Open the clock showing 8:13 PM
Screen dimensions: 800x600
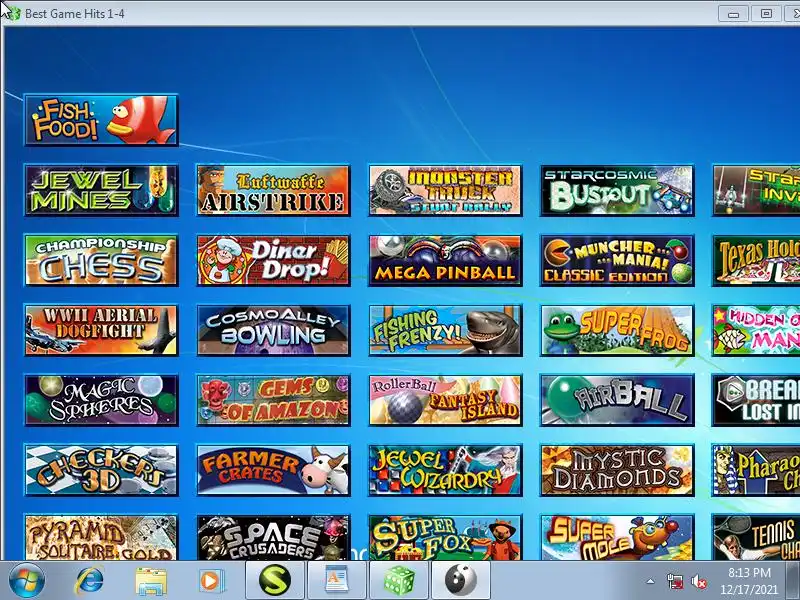coord(749,581)
